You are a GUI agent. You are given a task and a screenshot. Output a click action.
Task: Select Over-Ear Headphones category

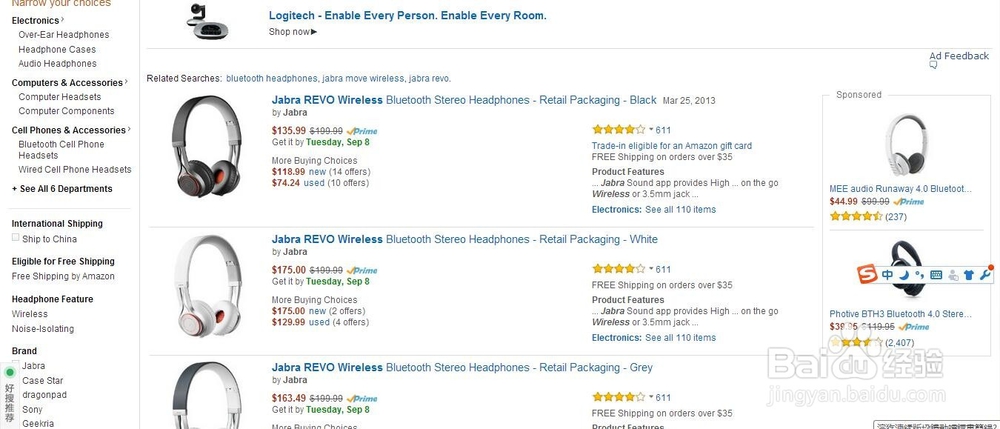point(64,35)
